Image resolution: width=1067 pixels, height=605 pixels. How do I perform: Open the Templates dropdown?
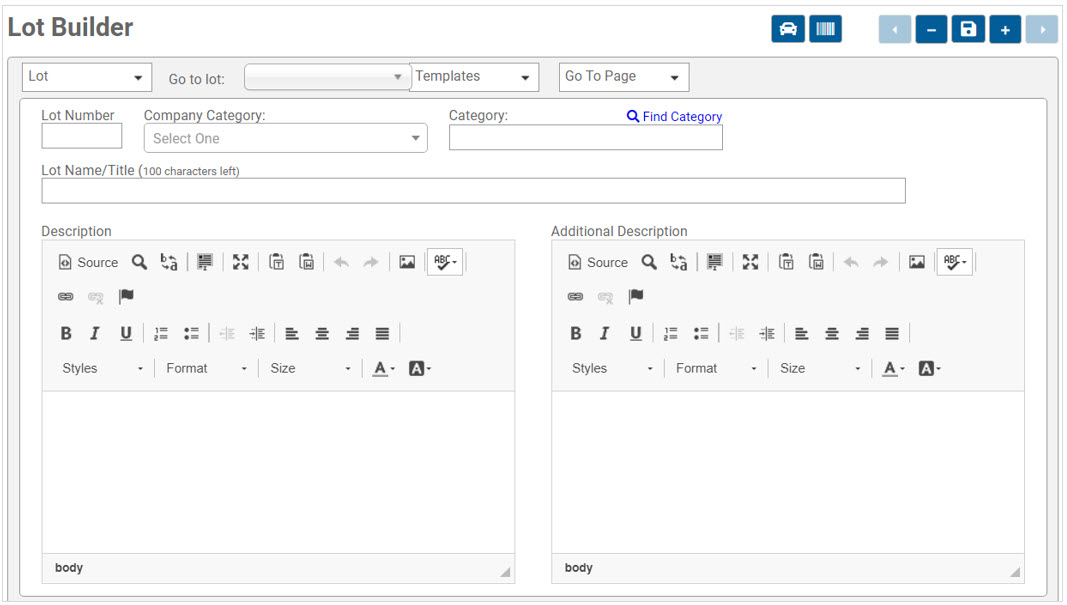click(474, 77)
